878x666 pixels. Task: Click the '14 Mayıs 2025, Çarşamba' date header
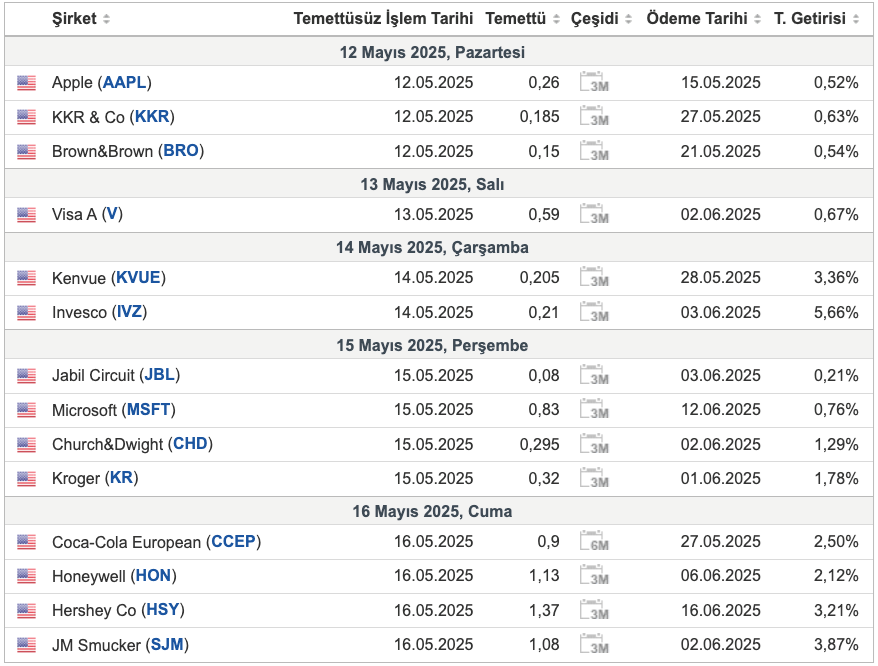(x=432, y=248)
